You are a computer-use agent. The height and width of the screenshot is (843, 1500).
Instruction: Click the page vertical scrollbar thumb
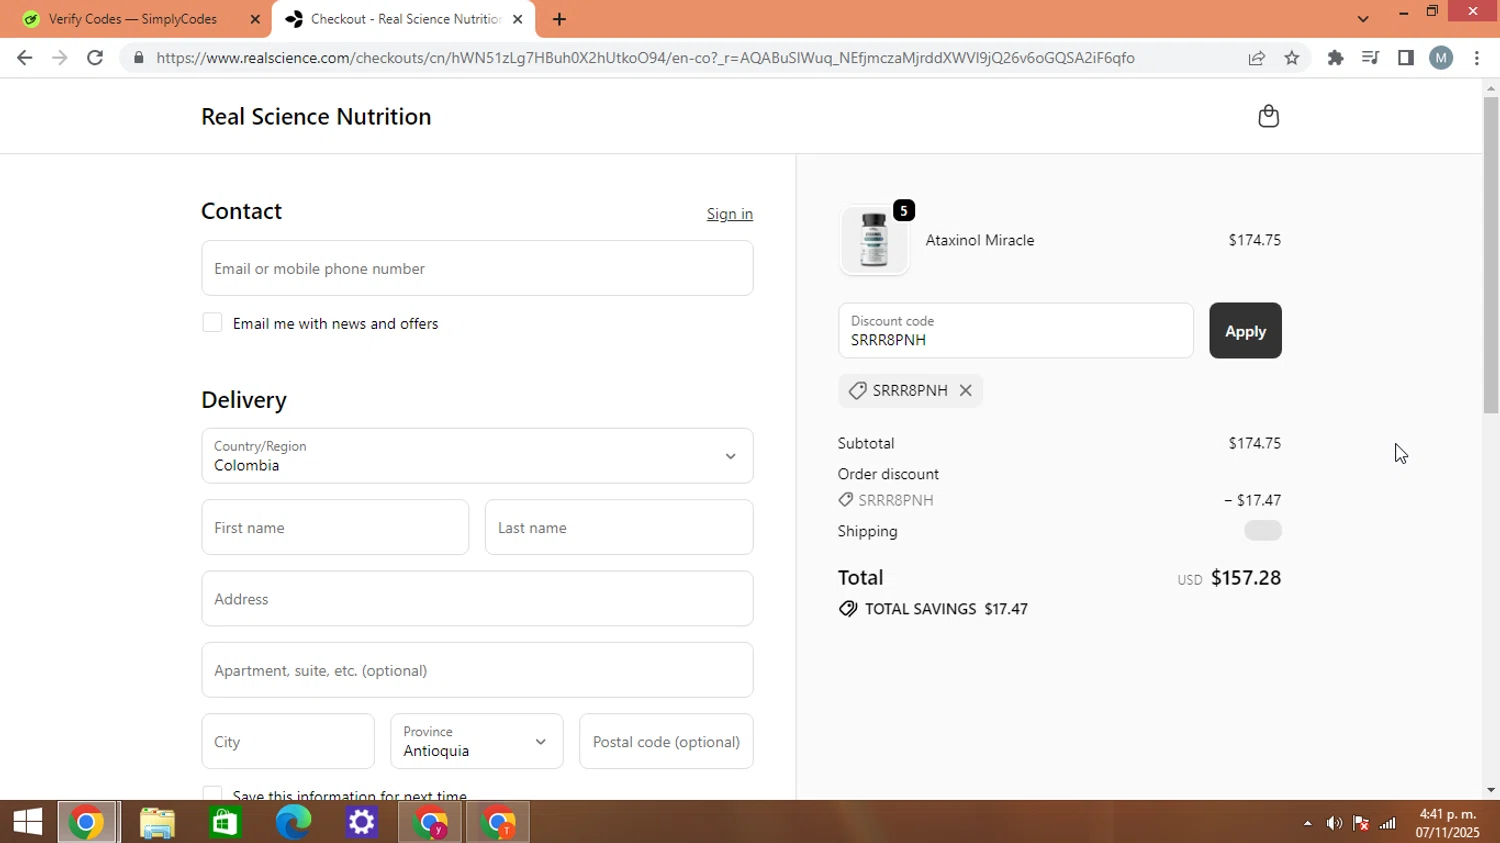(1491, 255)
